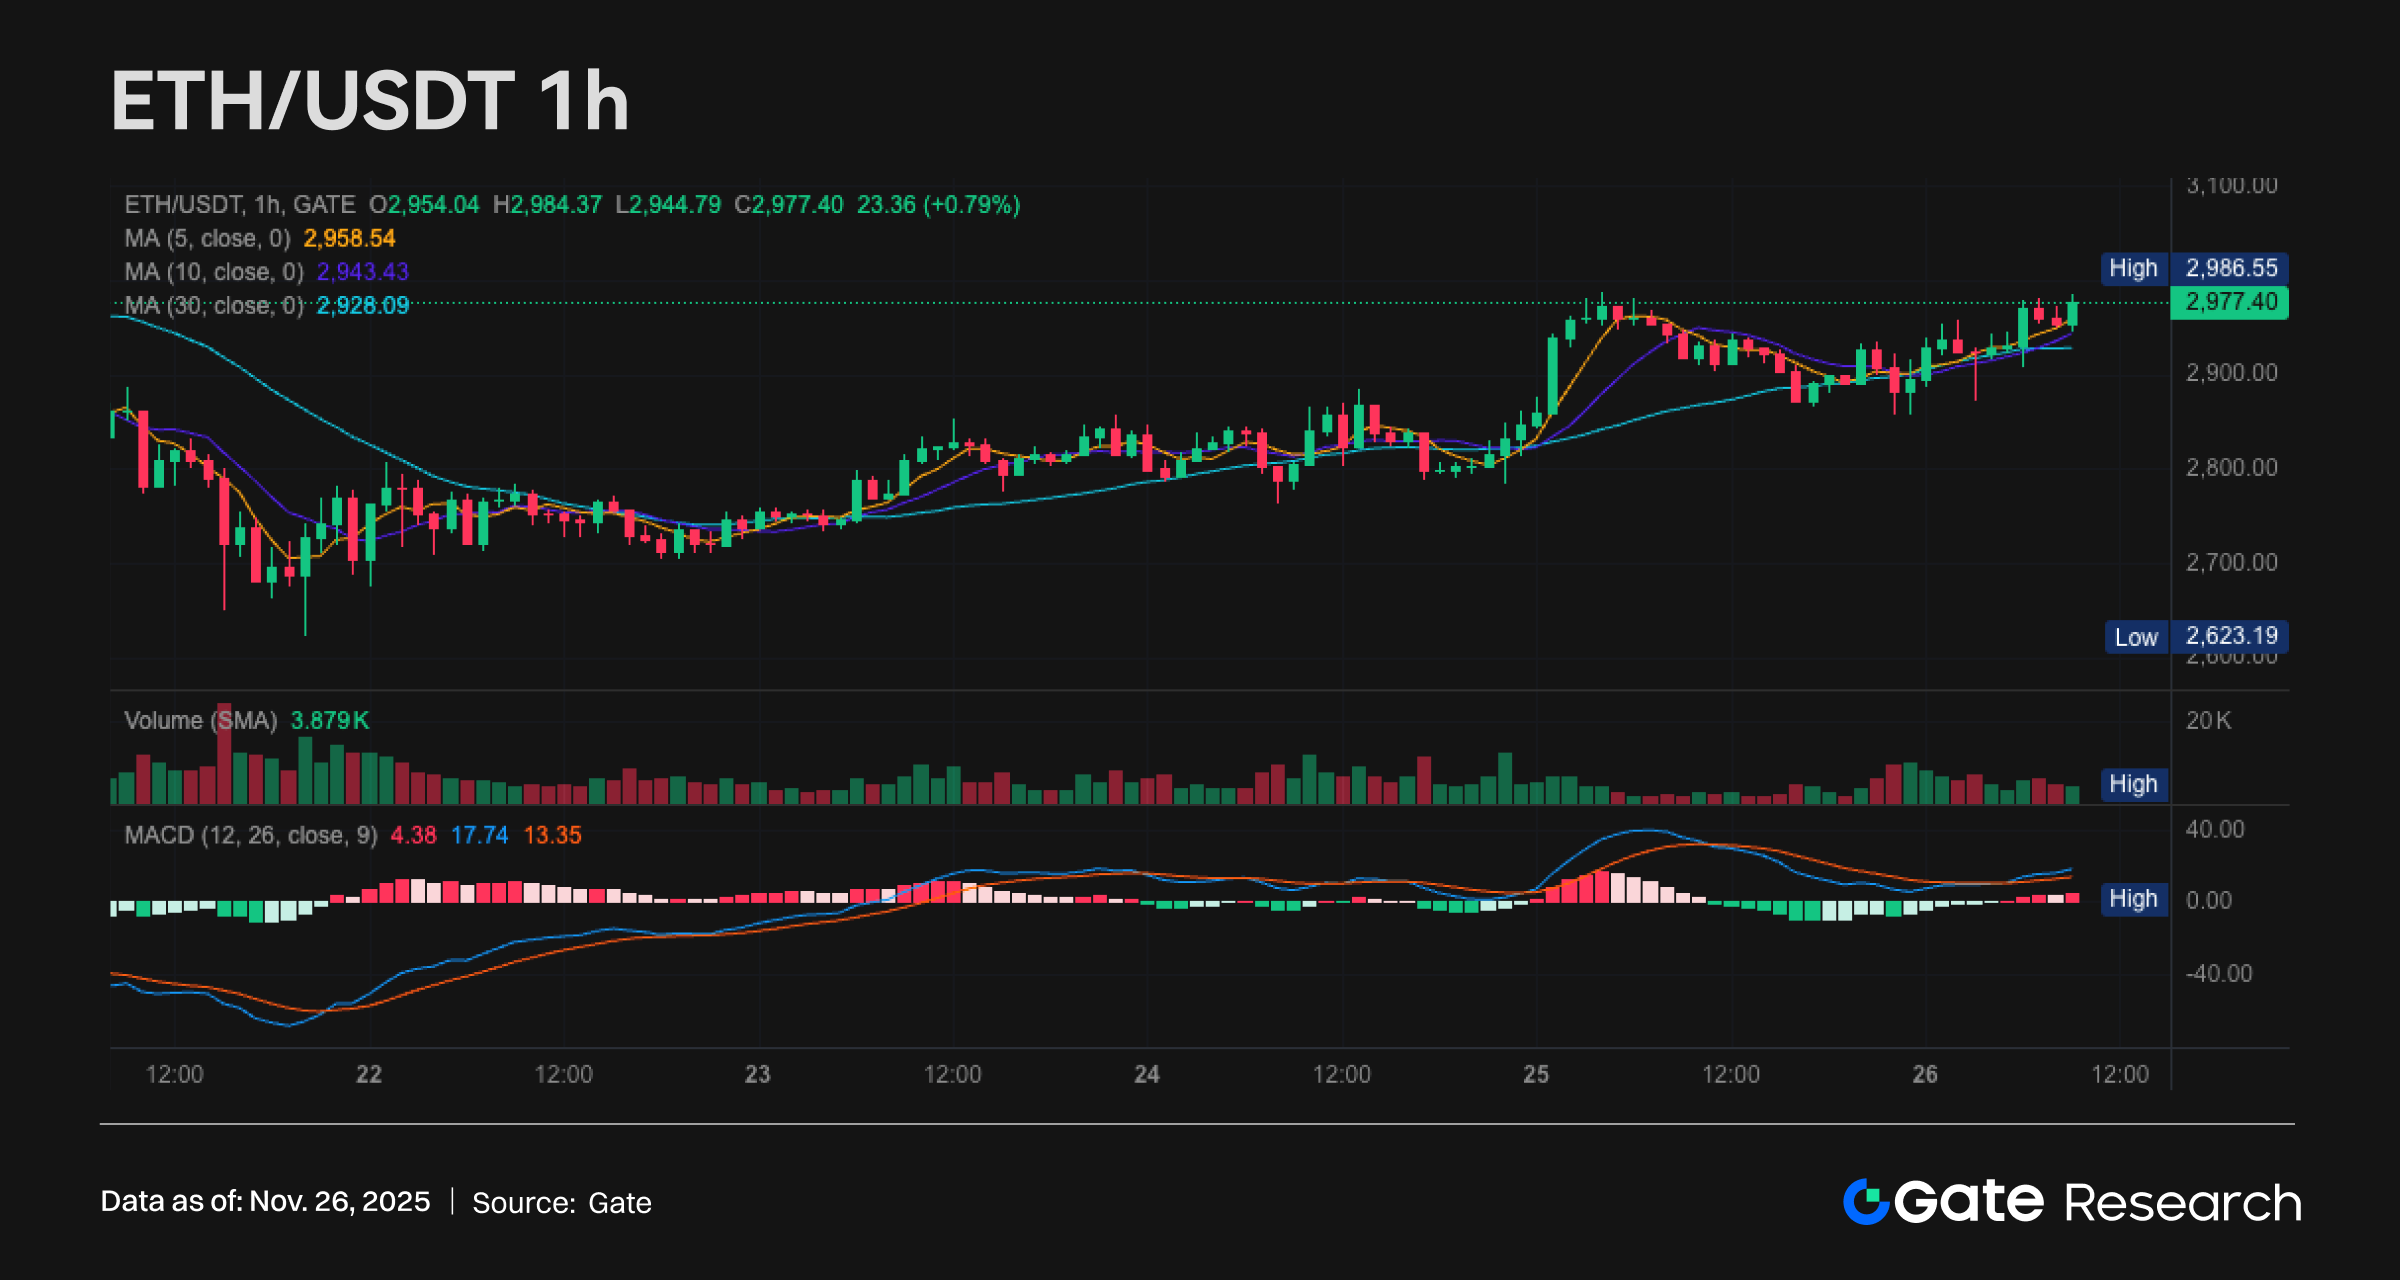
Task: Click the Gate Research brand text
Action: point(2100,1201)
